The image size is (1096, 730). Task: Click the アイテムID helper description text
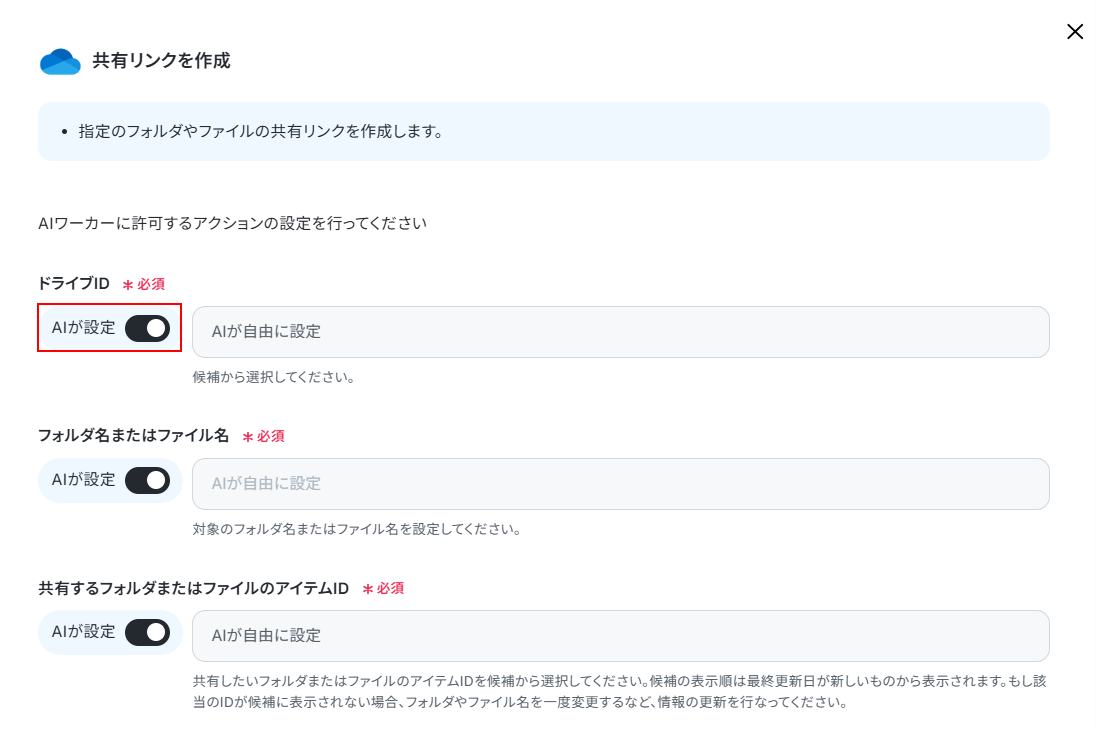[x=620, y=692]
